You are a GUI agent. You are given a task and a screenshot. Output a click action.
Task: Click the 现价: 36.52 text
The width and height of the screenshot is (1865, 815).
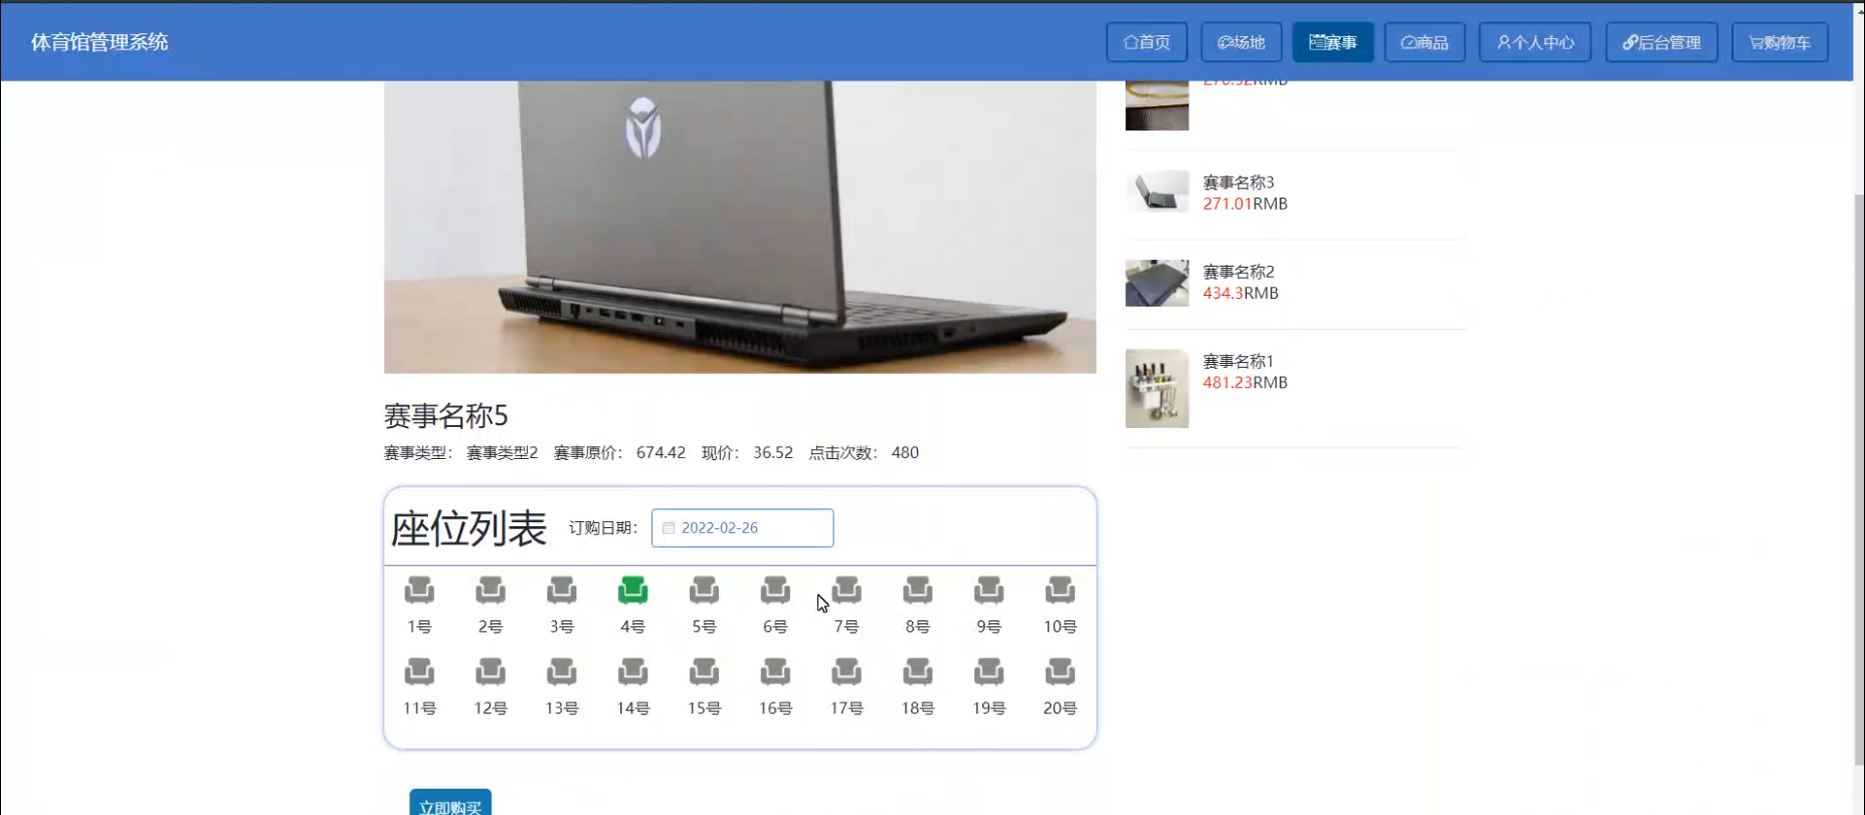(x=747, y=452)
